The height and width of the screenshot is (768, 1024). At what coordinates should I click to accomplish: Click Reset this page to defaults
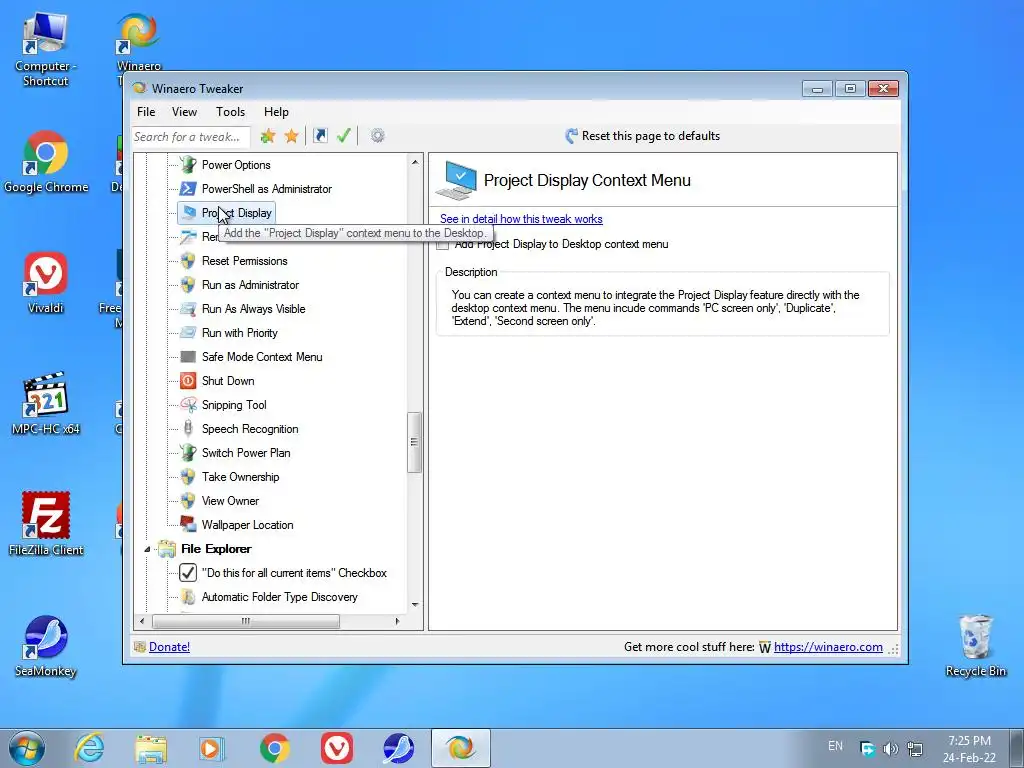[x=643, y=136]
